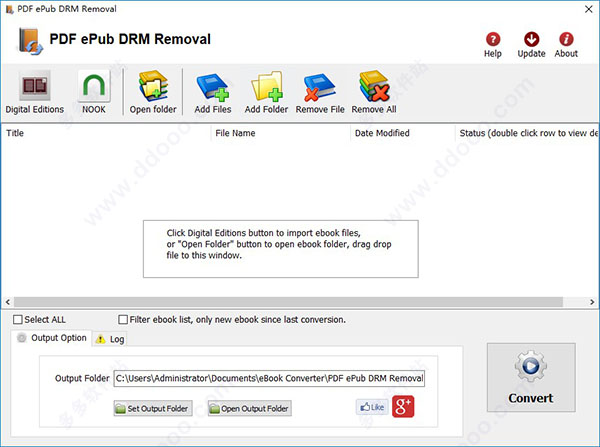Click the Set Output Folder button
600x447 pixels.
(153, 408)
